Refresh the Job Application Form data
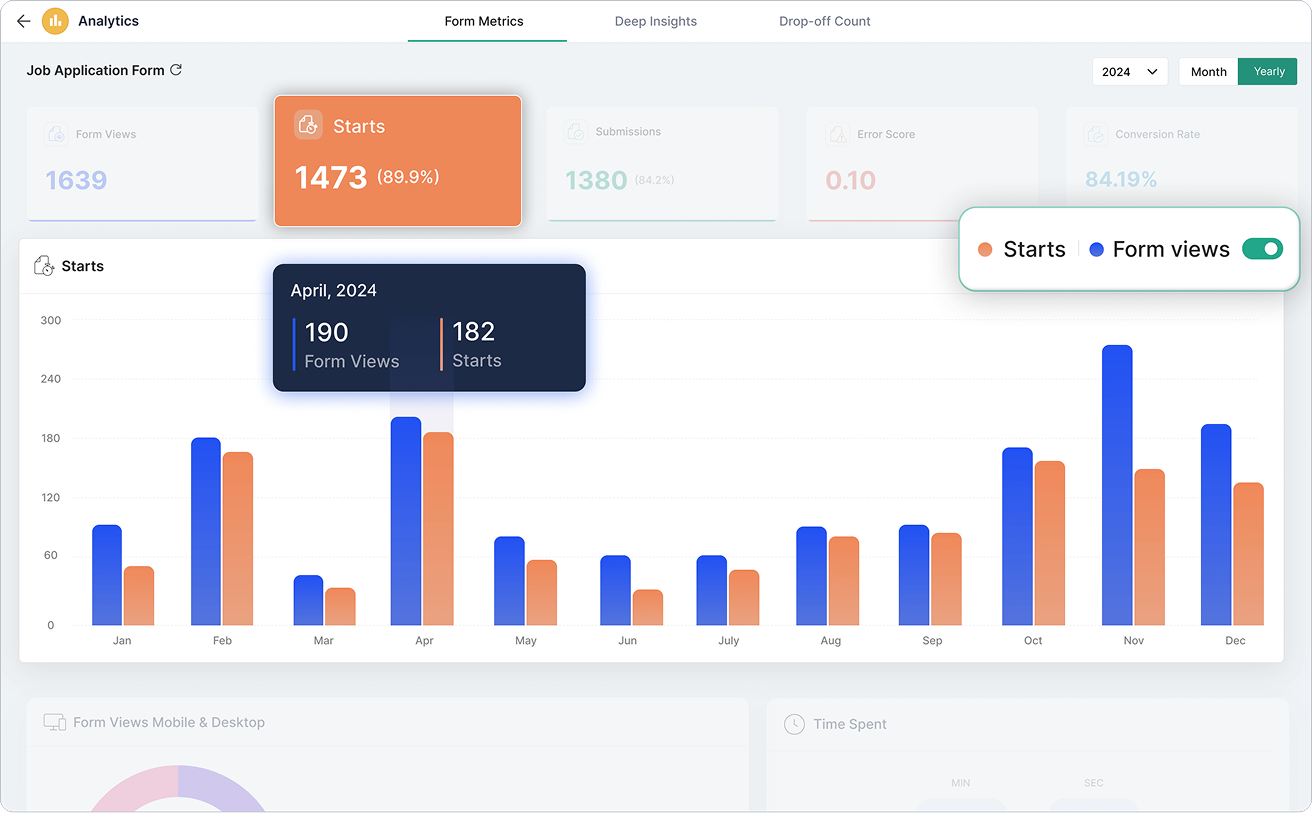Screen dimensions: 1312x813 click(x=176, y=70)
